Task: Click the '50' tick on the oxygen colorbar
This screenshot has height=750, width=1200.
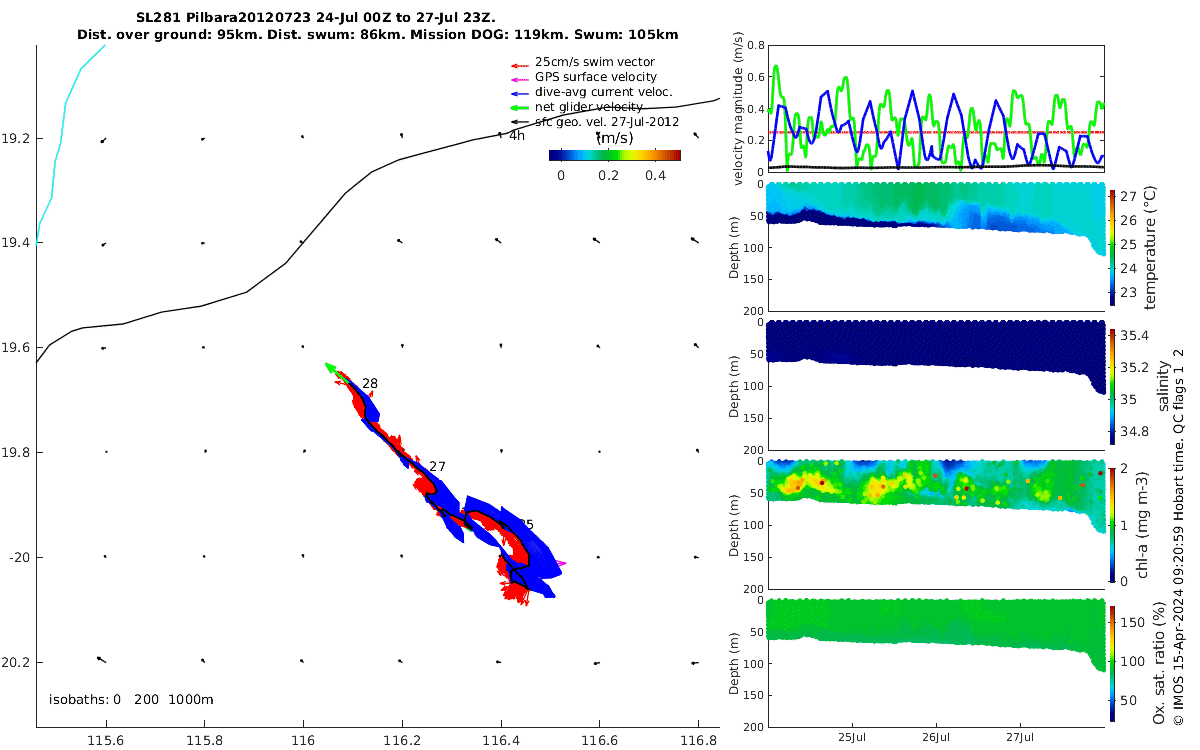Action: [1127, 701]
